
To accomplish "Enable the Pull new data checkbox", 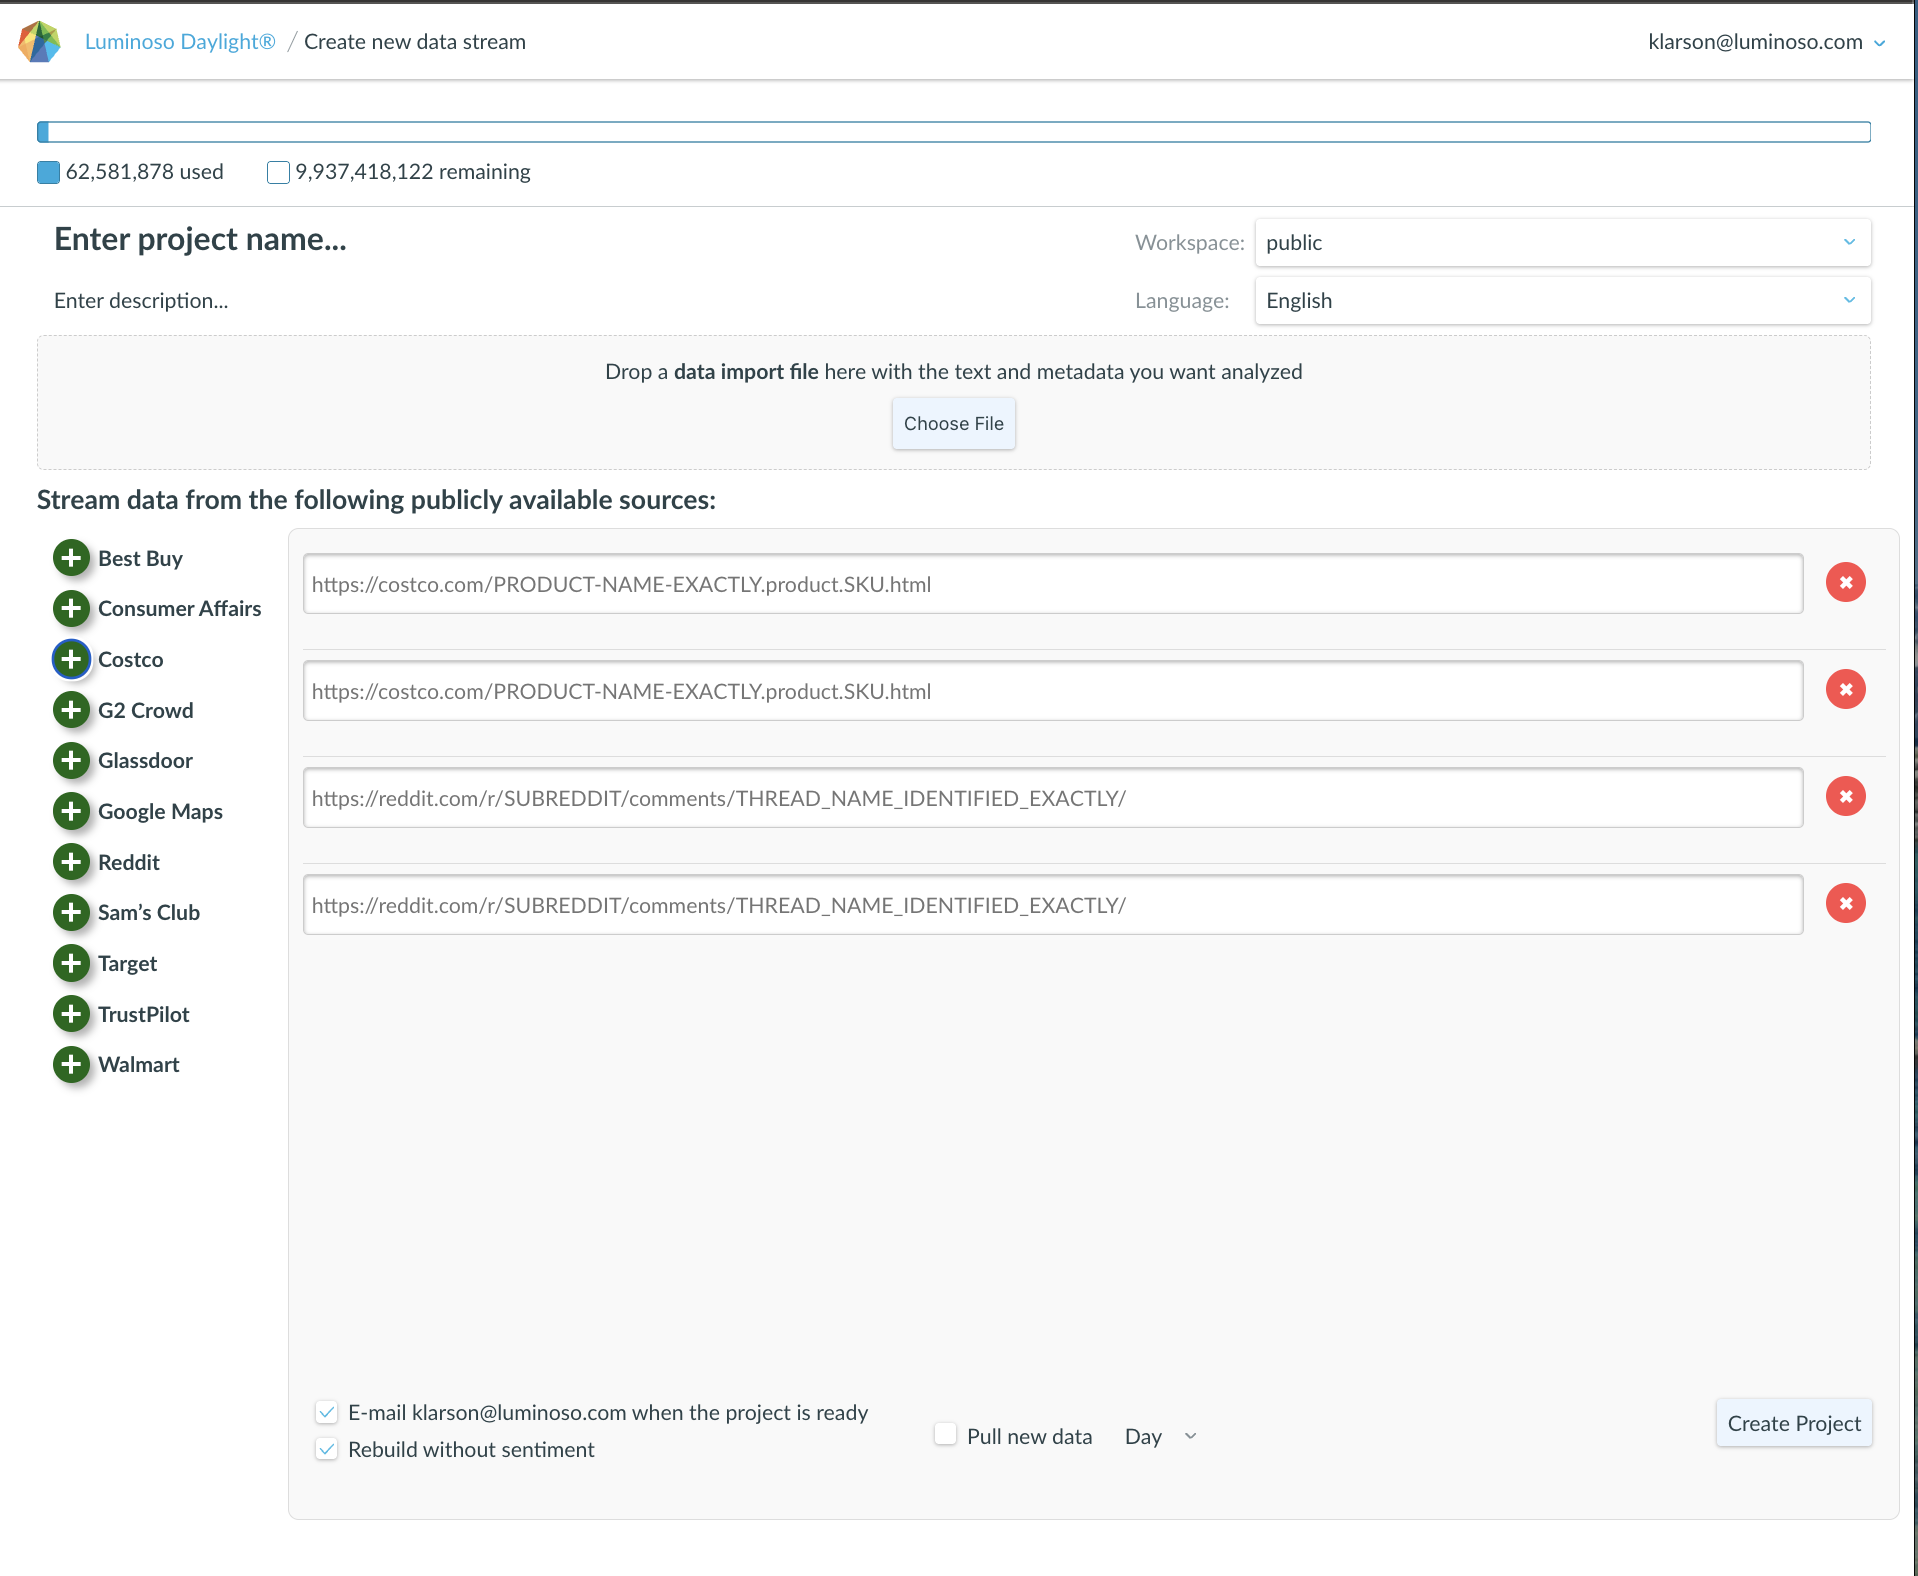I will coord(945,1434).
